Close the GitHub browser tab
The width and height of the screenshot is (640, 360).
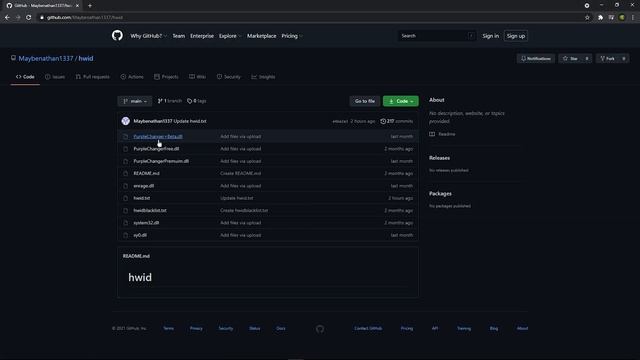pyautogui.click(x=77, y=5)
